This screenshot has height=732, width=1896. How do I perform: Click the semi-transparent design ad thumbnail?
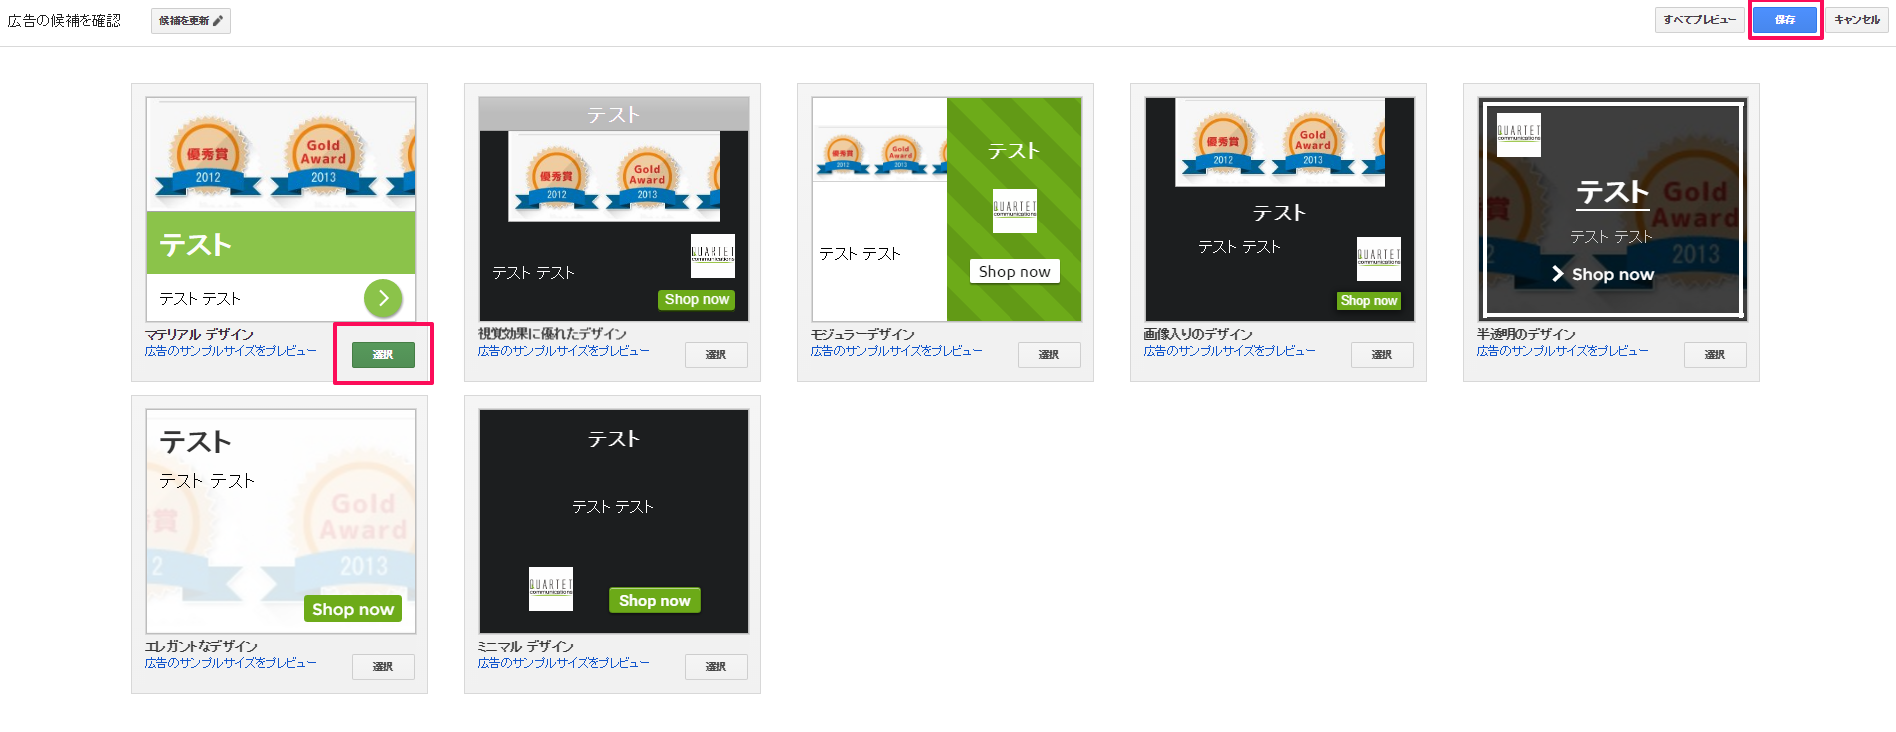tap(1613, 209)
